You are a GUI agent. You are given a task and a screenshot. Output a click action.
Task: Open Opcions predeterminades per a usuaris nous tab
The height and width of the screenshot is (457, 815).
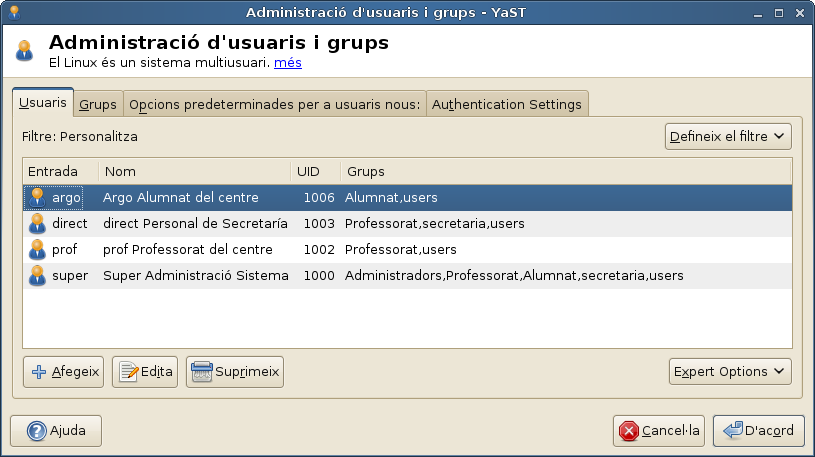point(274,104)
